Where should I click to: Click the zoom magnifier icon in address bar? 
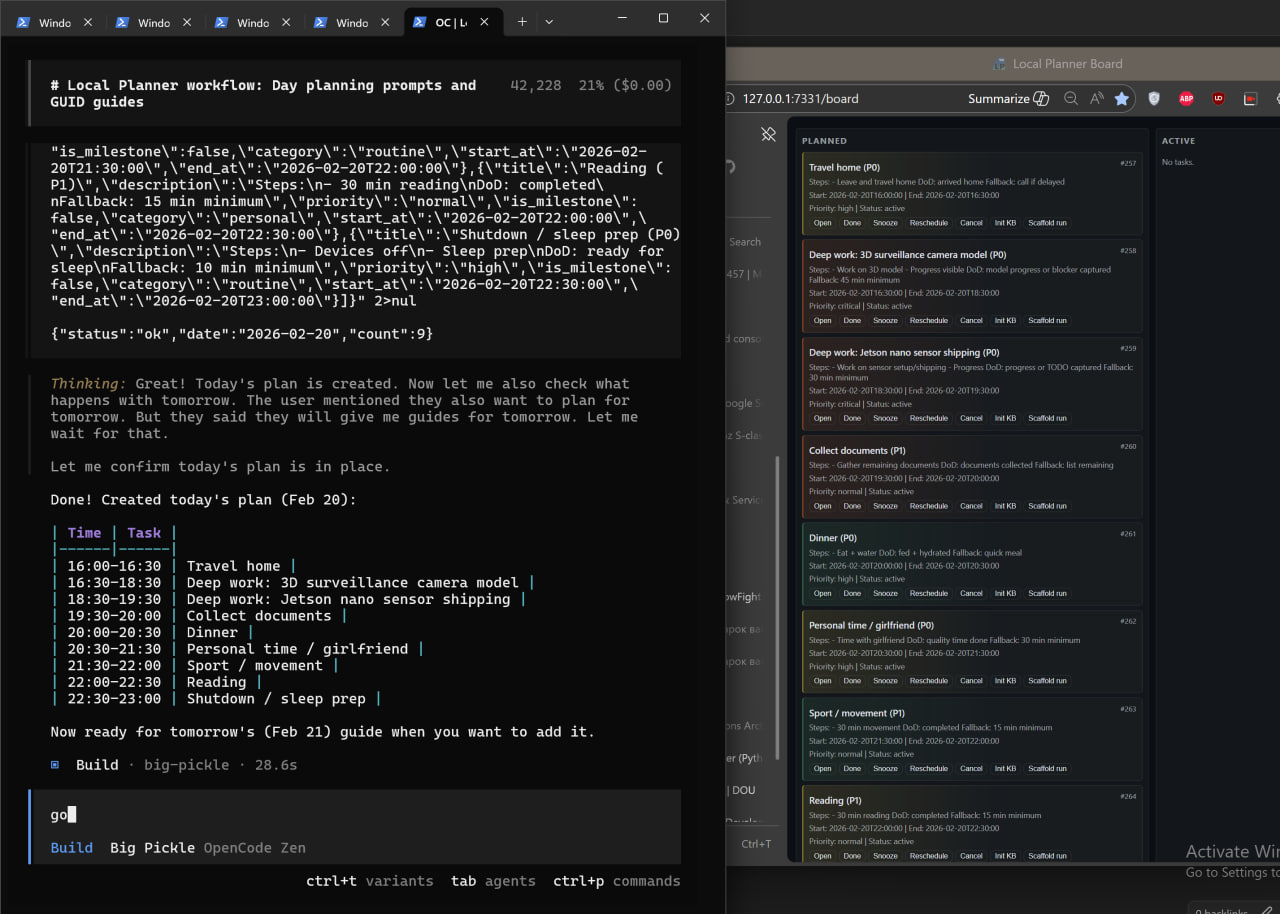[x=1070, y=98]
